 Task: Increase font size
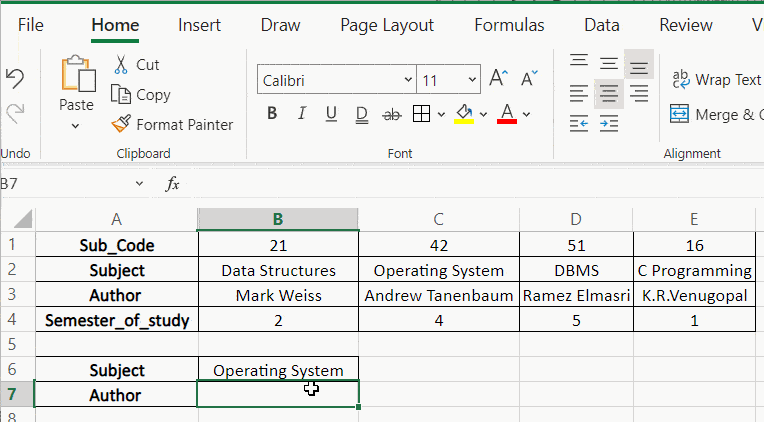click(498, 78)
